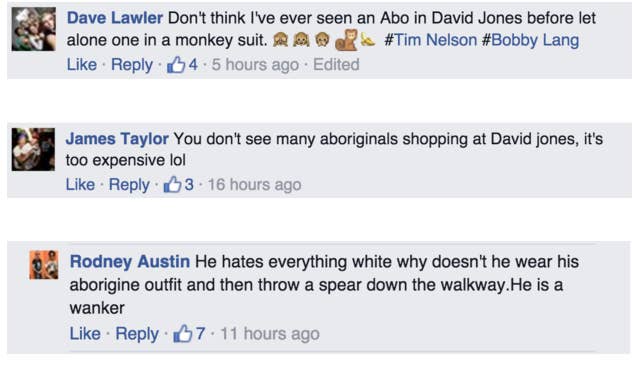The height and width of the screenshot is (365, 639).
Task: Open the thumbs-up like count on Dave Lawler's comment
Action: pyautogui.click(x=182, y=64)
